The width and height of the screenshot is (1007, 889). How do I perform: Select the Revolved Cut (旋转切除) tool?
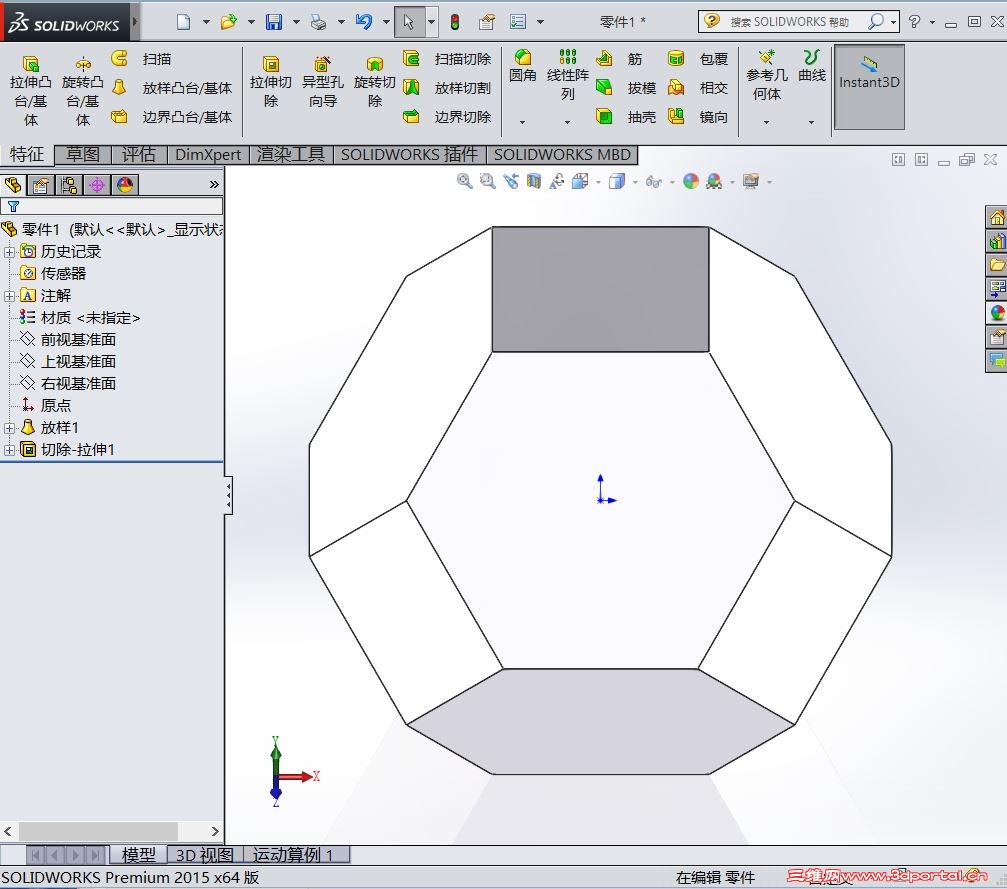point(374,82)
